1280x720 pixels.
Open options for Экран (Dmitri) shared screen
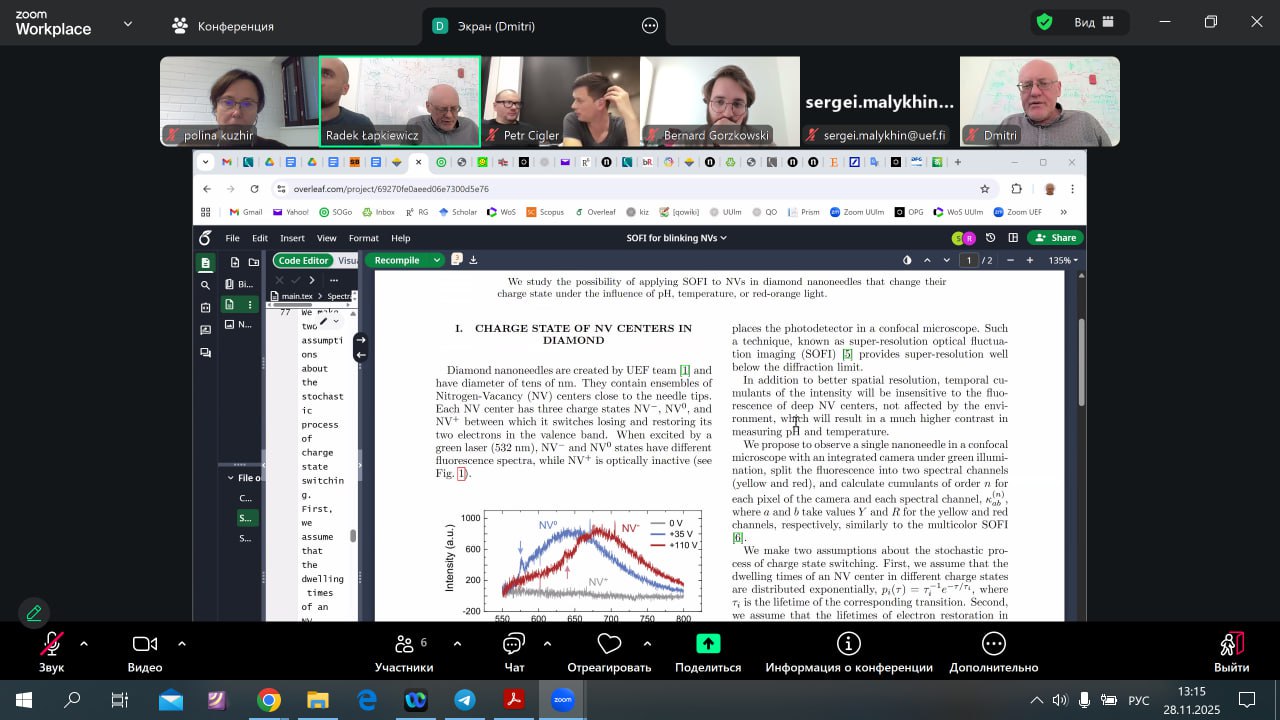(x=650, y=26)
